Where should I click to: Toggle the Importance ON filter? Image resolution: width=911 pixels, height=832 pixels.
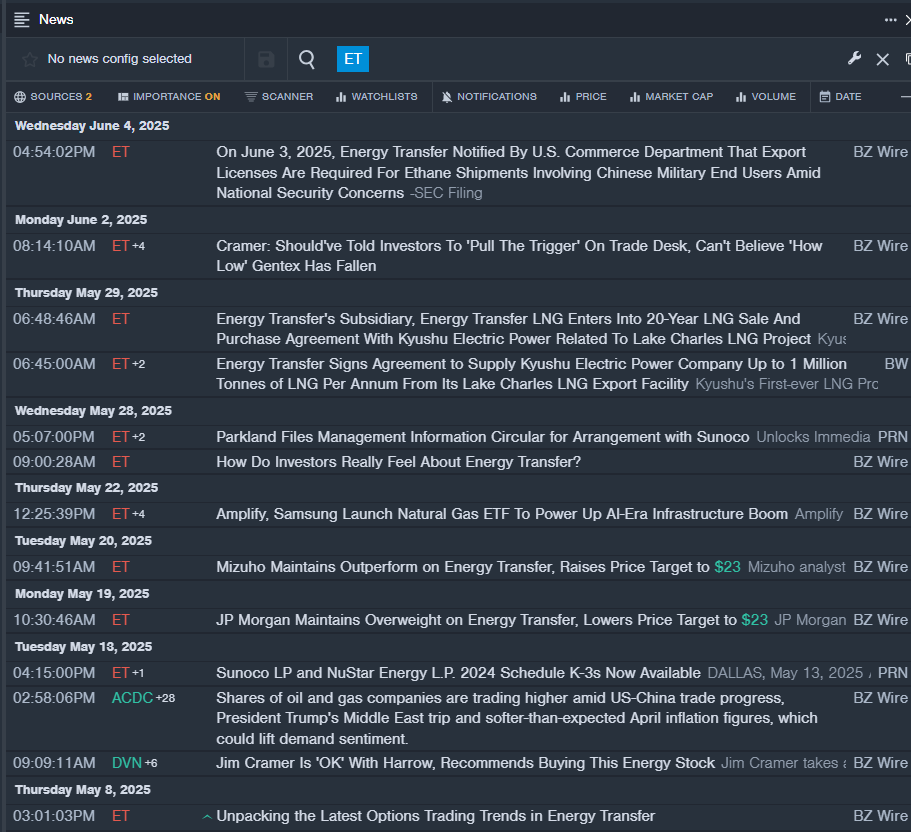tap(169, 96)
